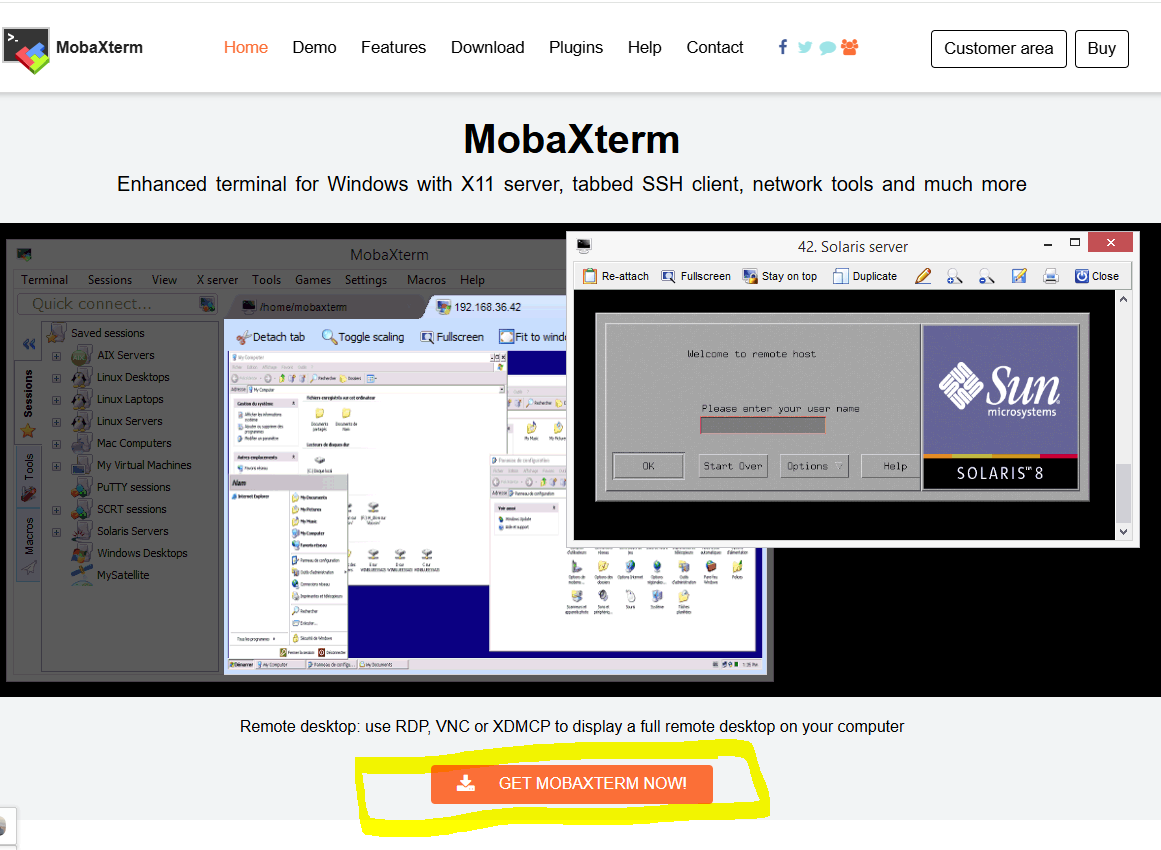Click the orange community people icon

point(849,47)
